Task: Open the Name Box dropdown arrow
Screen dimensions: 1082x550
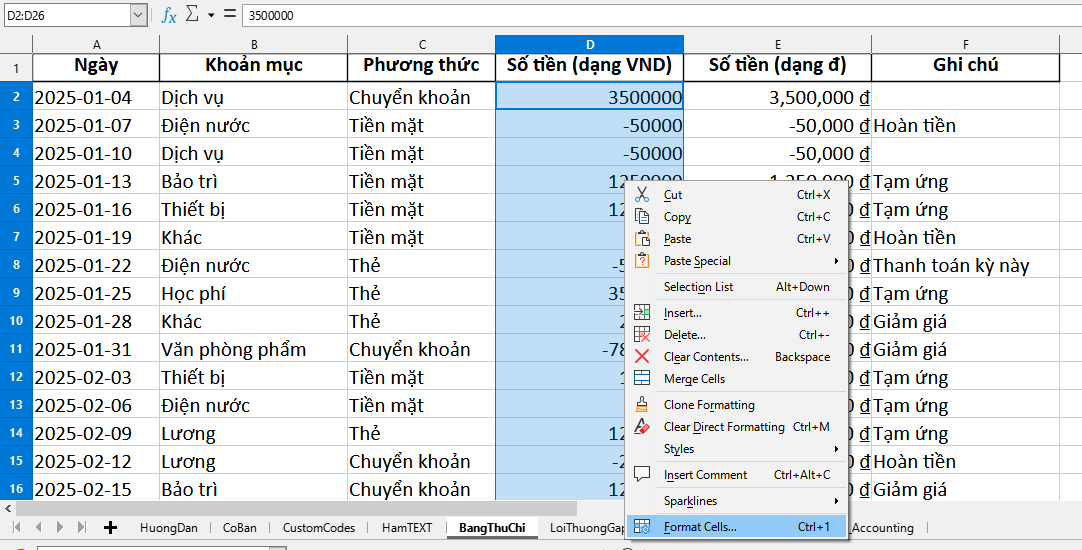Action: coord(139,15)
